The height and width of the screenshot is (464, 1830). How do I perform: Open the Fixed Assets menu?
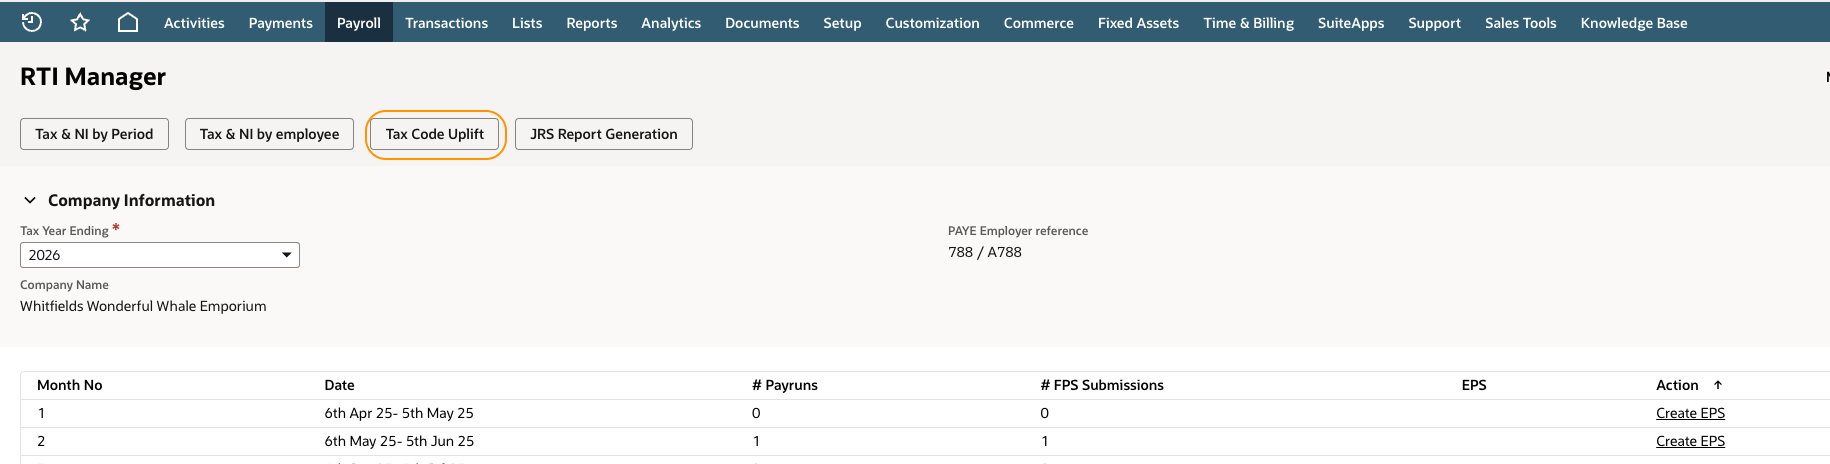tap(1138, 22)
